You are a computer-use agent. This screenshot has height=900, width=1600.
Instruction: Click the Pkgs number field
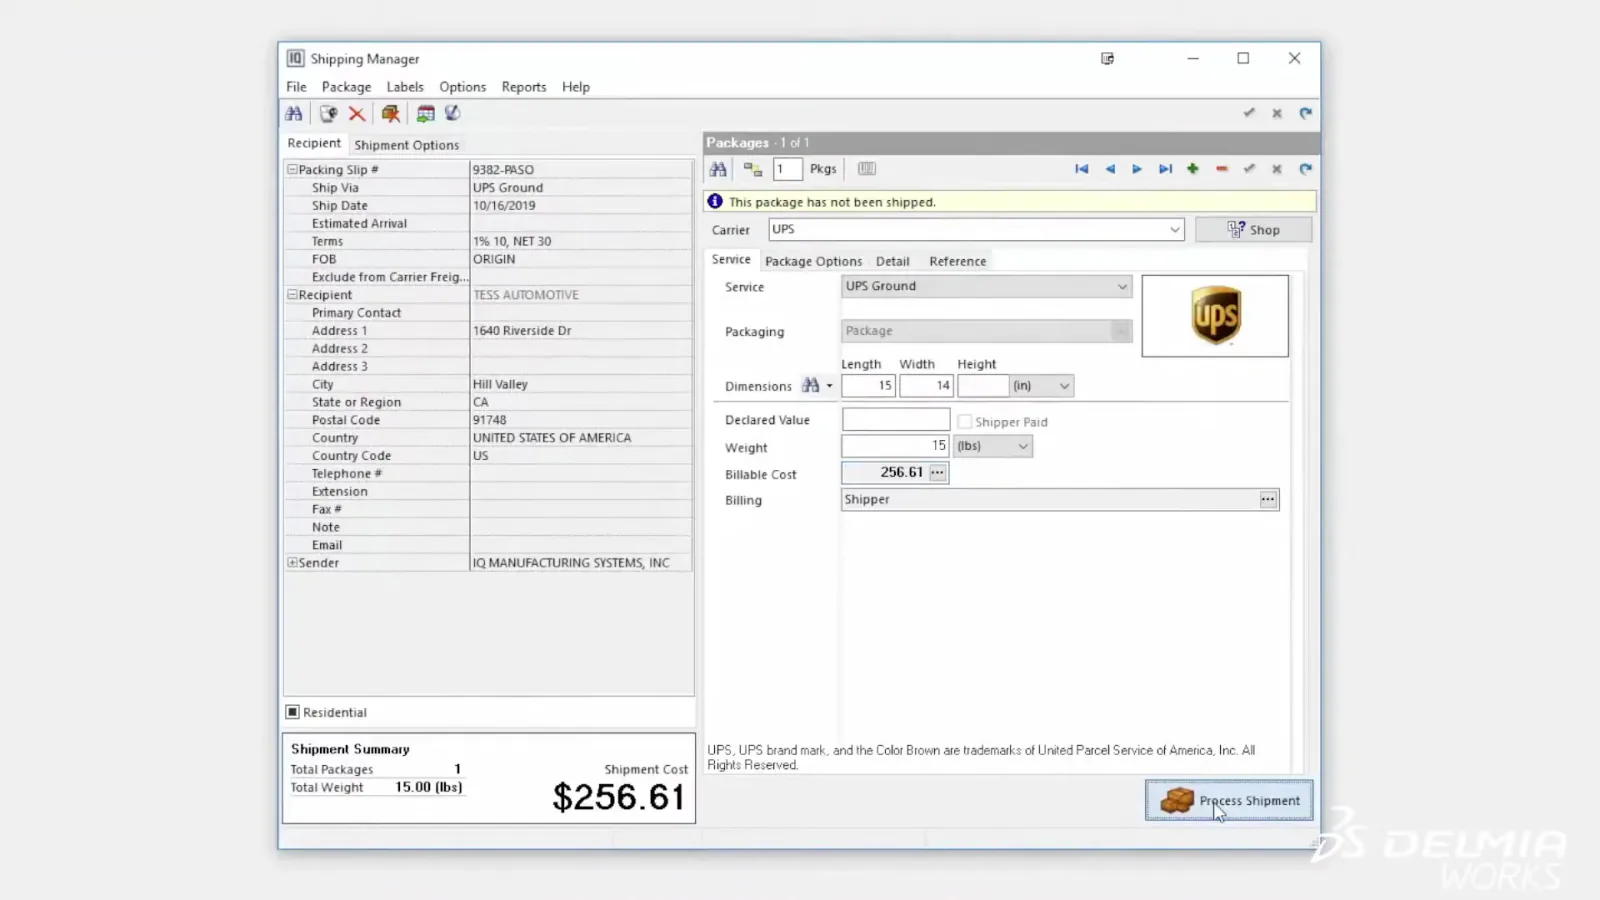[788, 169]
